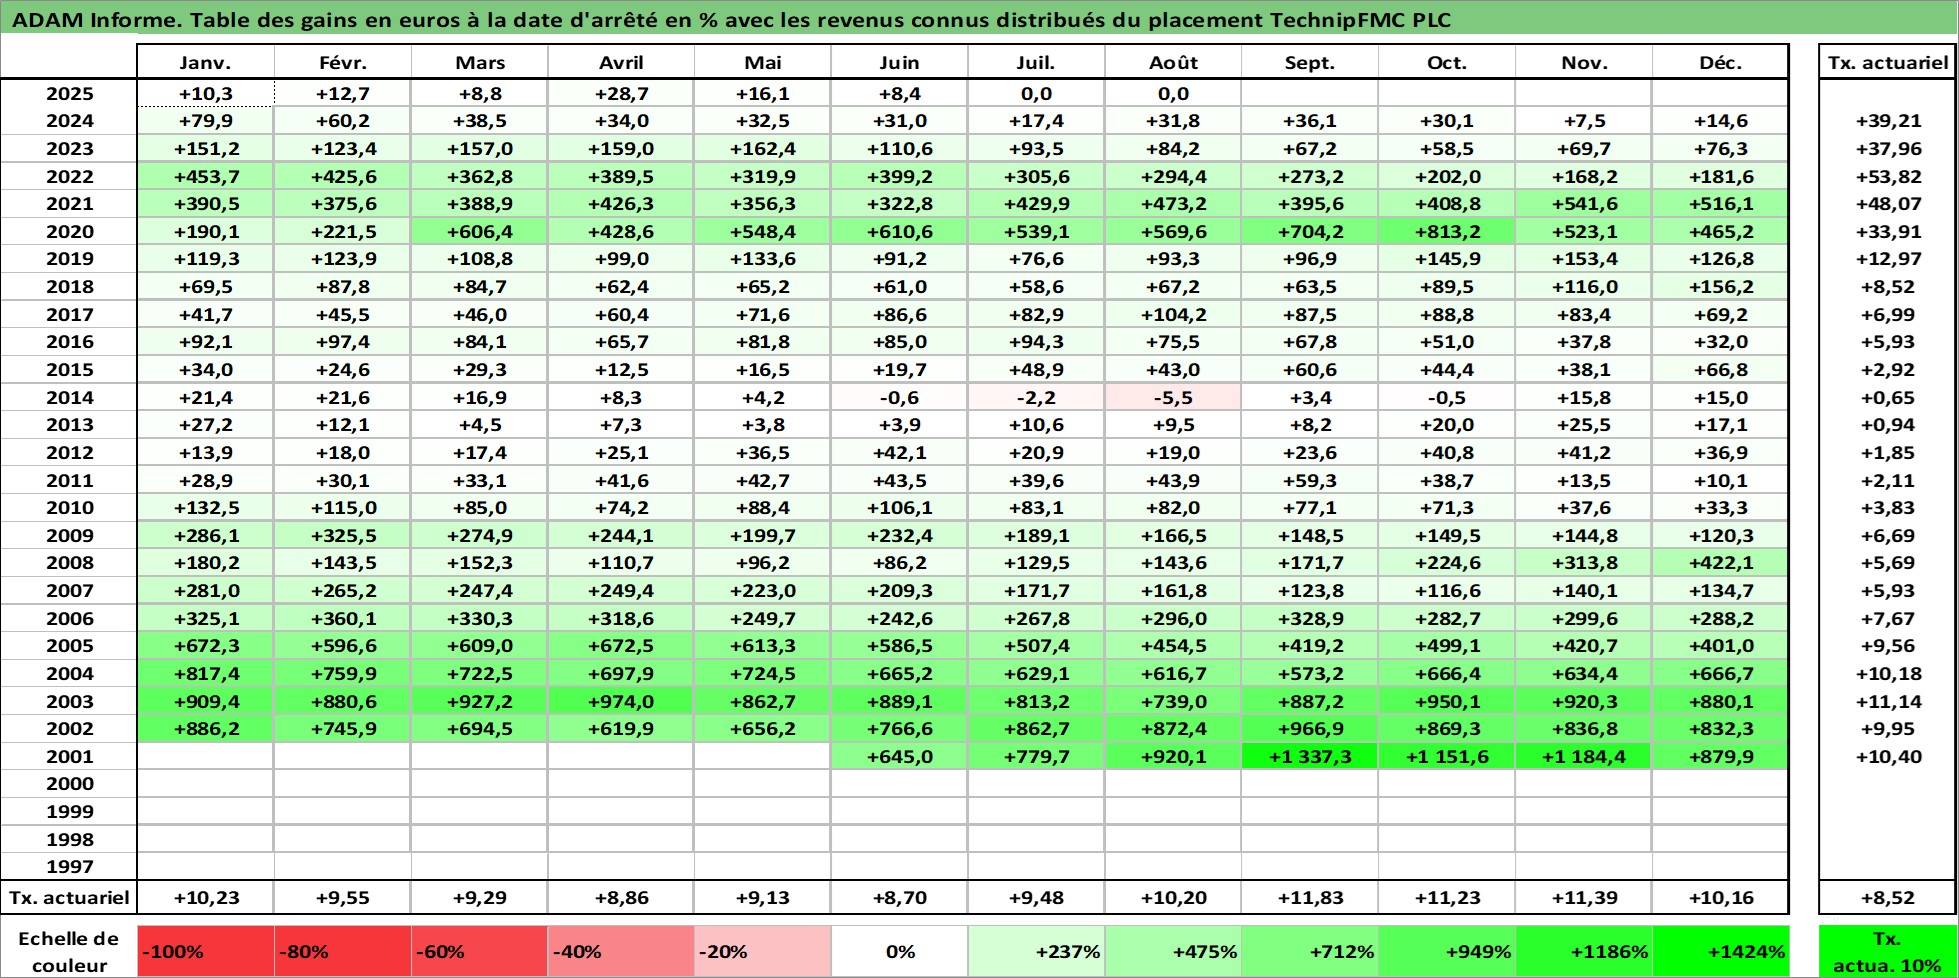Click the 'Sept.' column header
1959x978 pixels.
tap(1309, 62)
